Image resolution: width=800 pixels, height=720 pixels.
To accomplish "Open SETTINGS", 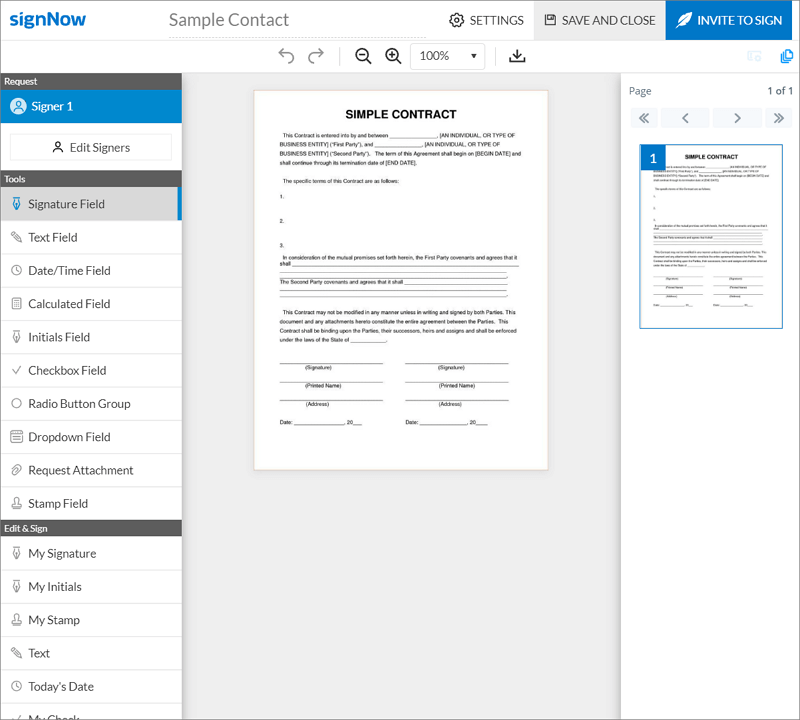I will [x=486, y=20].
